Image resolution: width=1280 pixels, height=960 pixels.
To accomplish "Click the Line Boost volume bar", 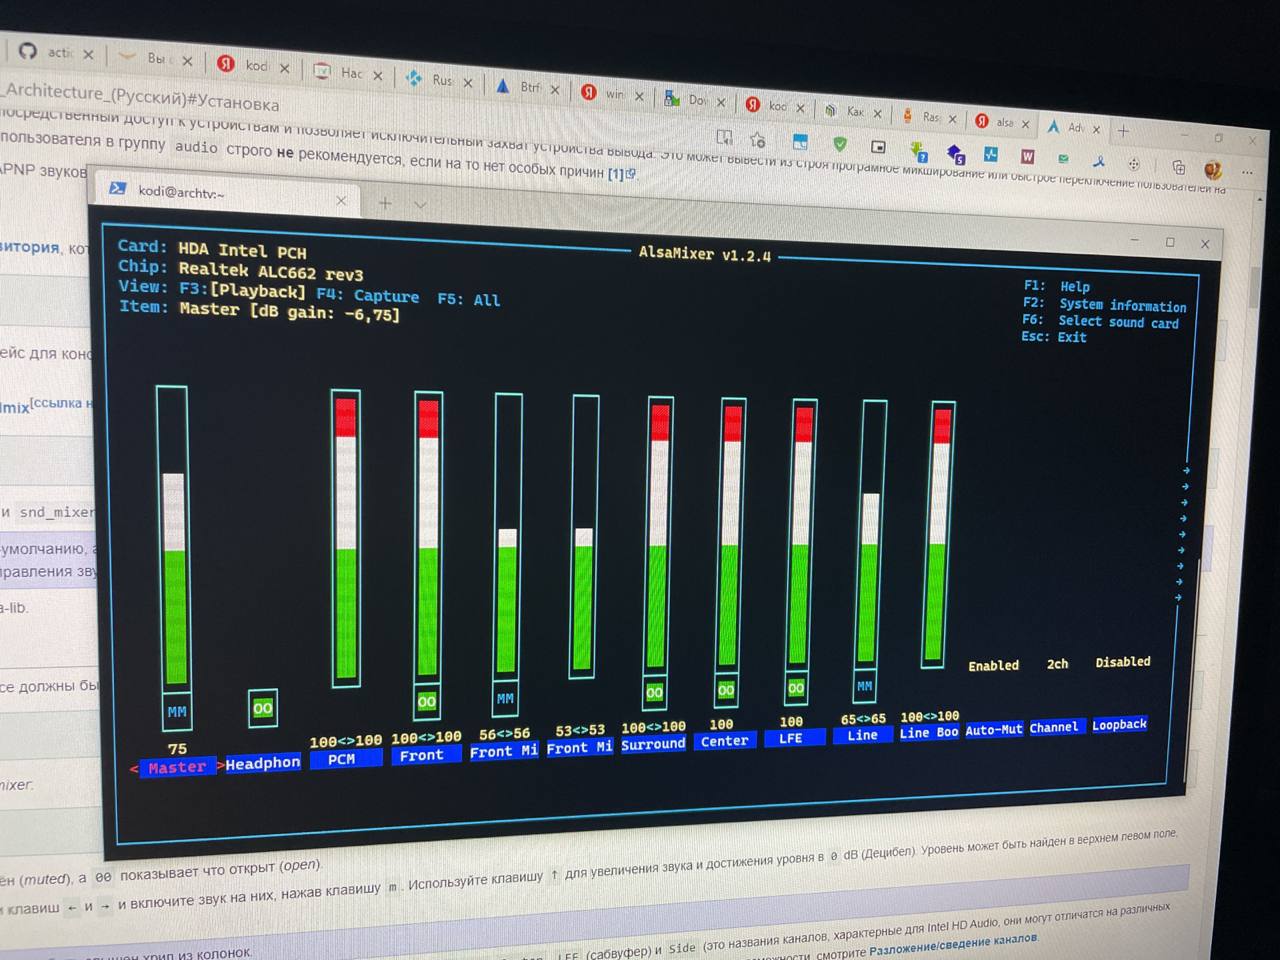I will point(939,534).
